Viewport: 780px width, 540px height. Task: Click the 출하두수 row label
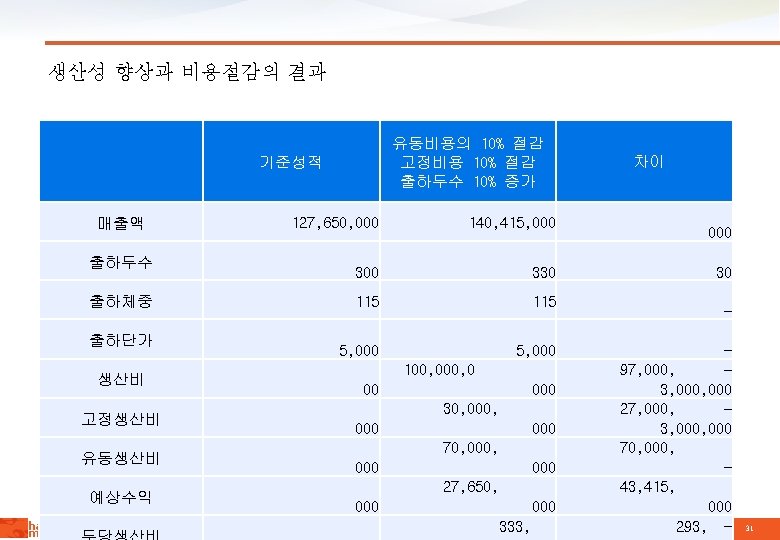click(x=121, y=262)
